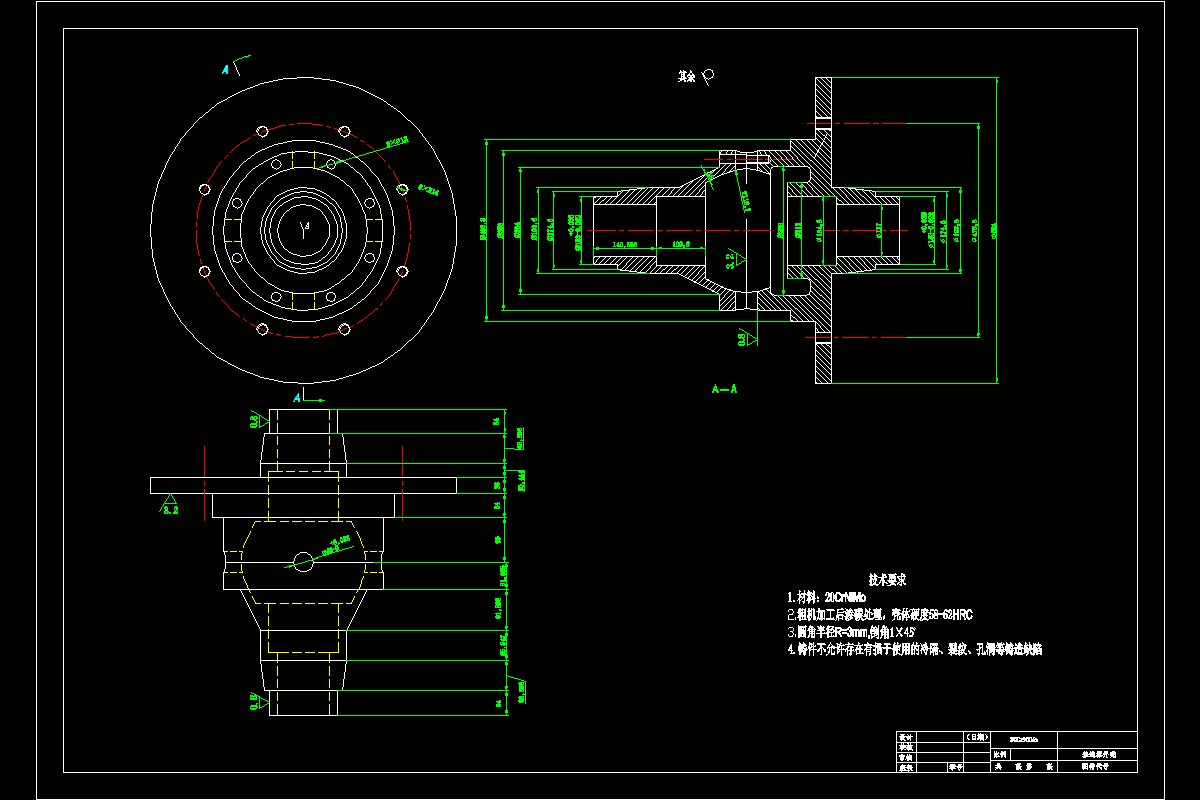Click the note with R=3mm fillet radius

tap(851, 632)
